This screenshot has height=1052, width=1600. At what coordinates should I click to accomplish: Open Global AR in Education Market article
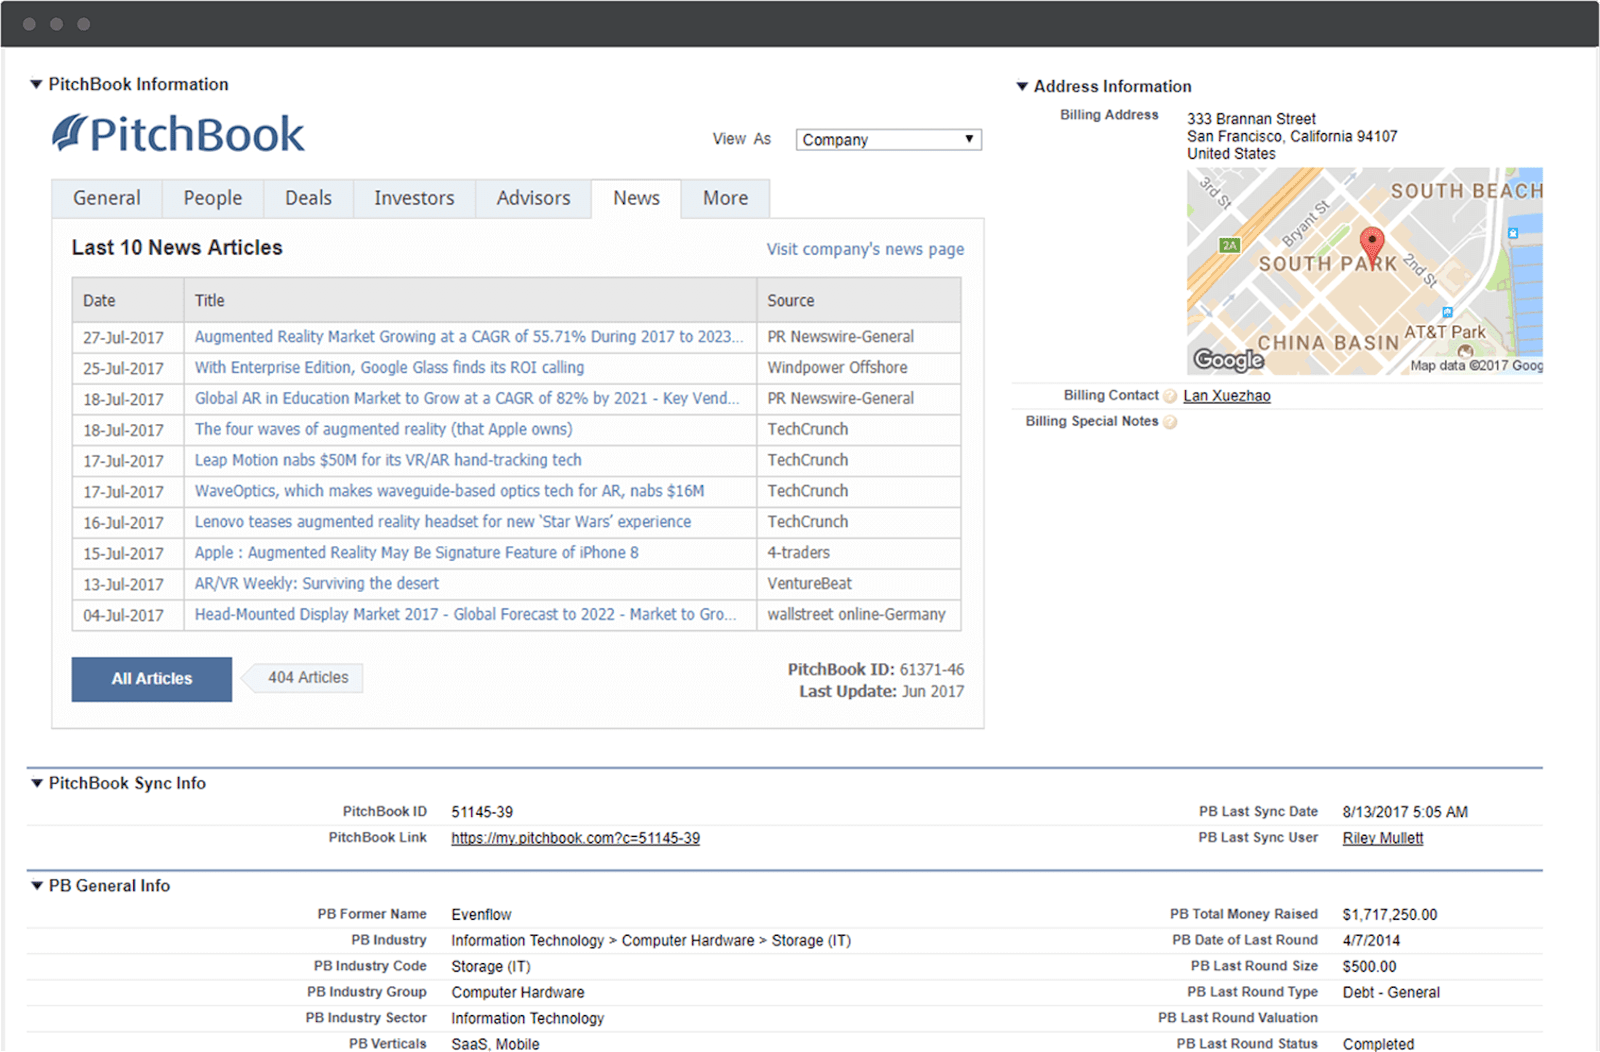467,399
